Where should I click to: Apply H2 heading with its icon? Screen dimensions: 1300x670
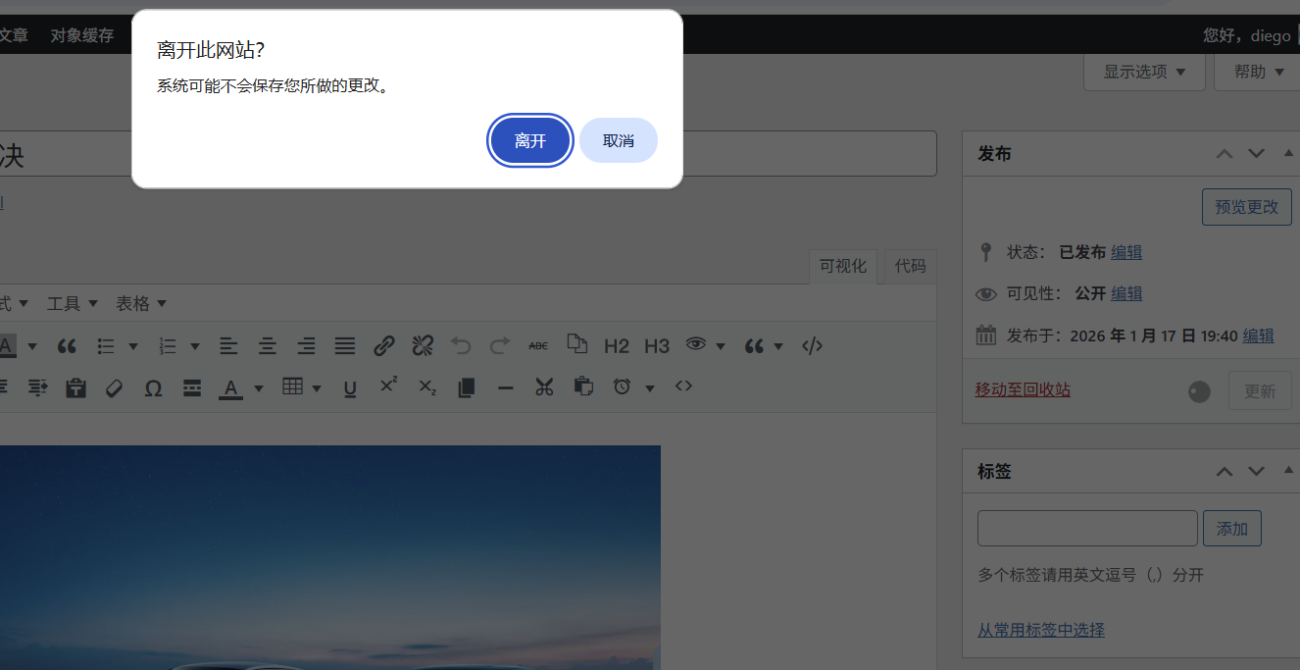click(x=616, y=345)
